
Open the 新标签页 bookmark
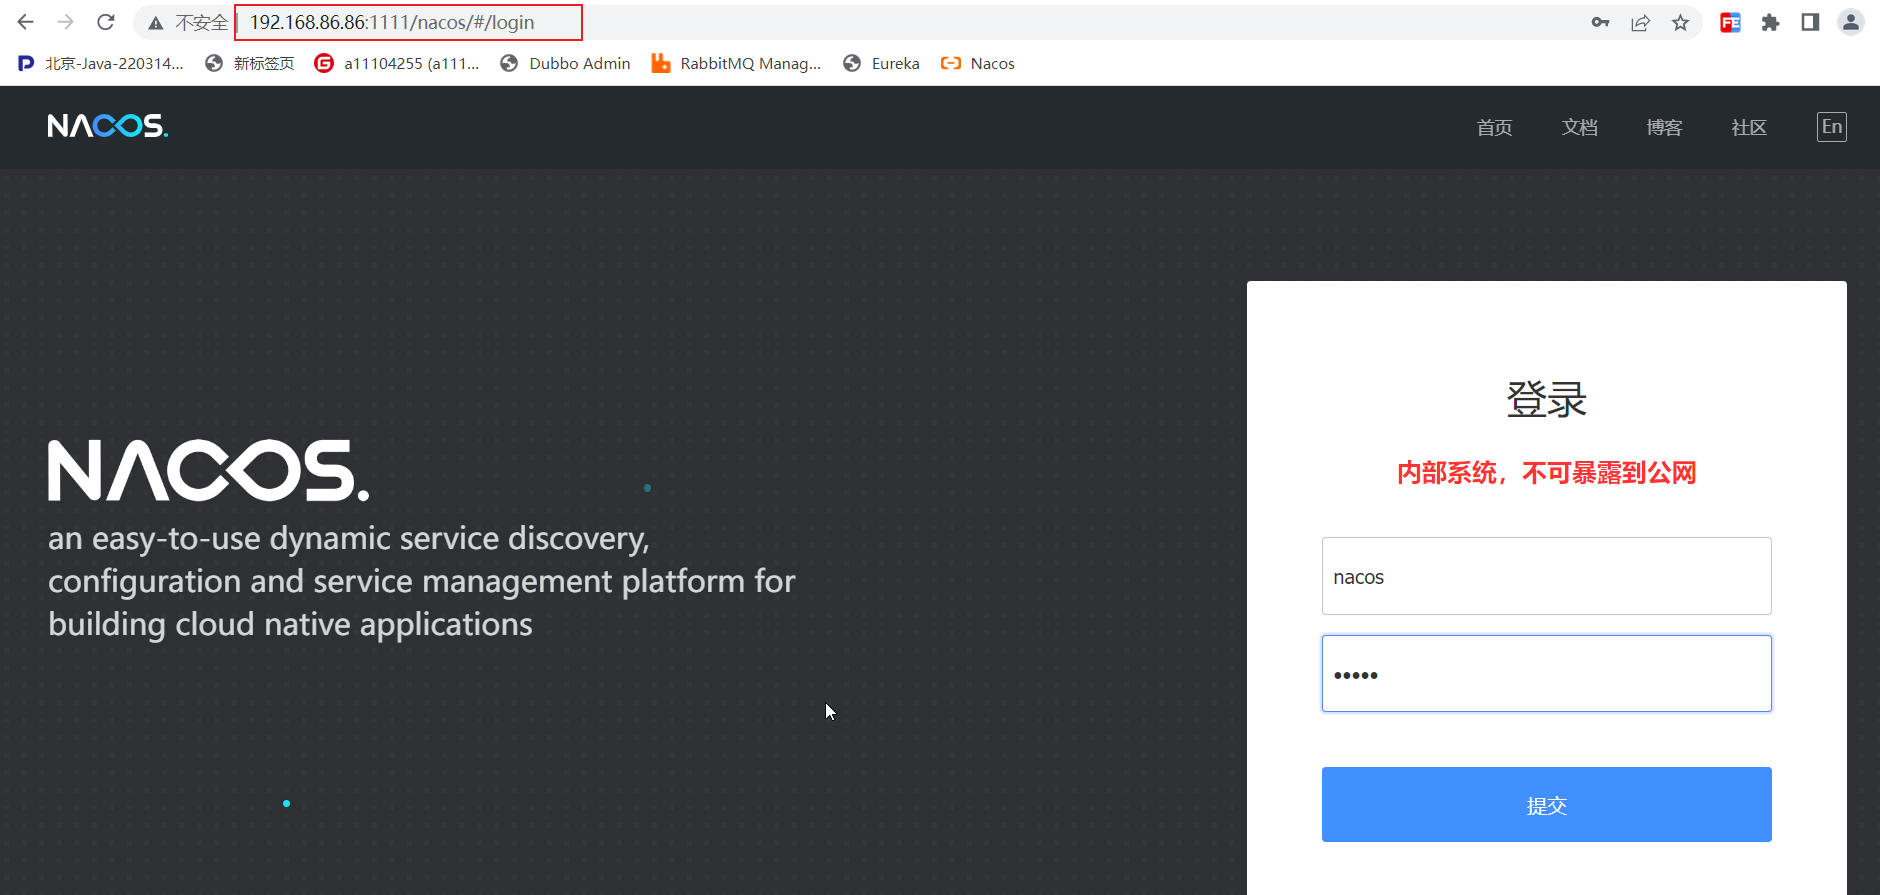click(250, 63)
